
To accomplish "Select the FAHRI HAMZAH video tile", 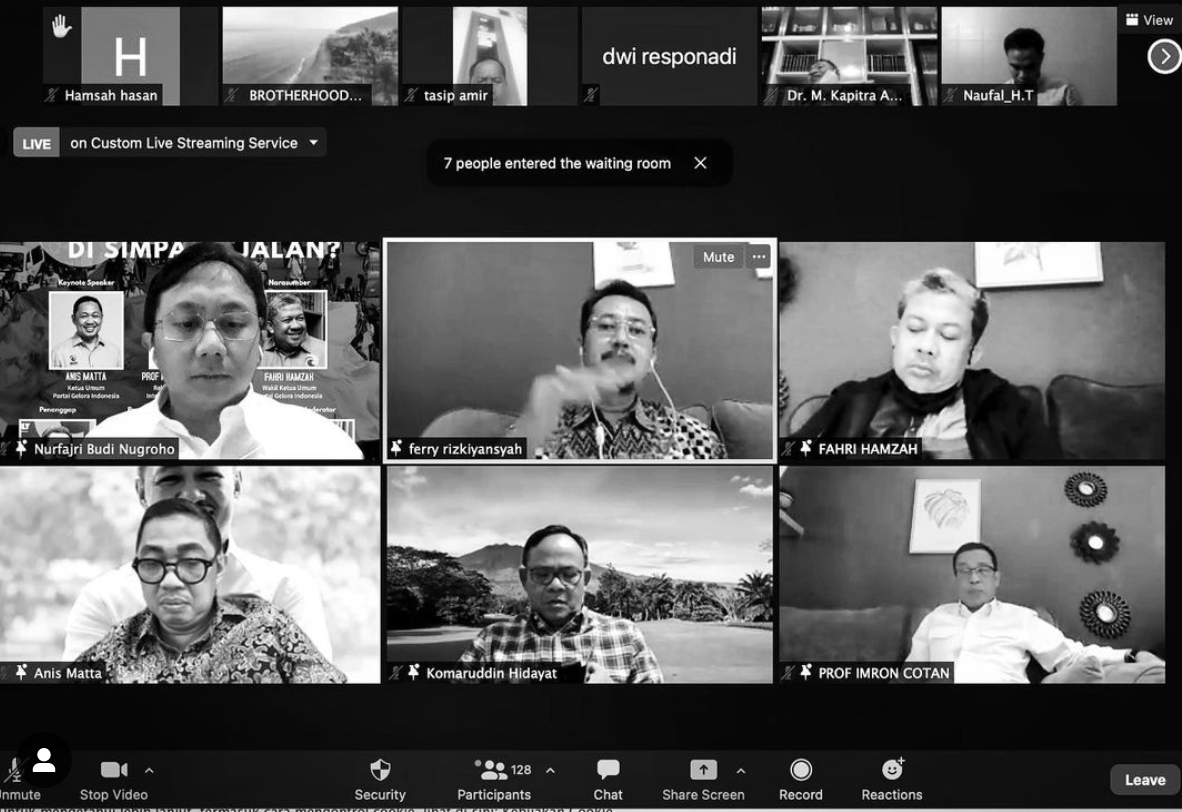I will (x=971, y=350).
